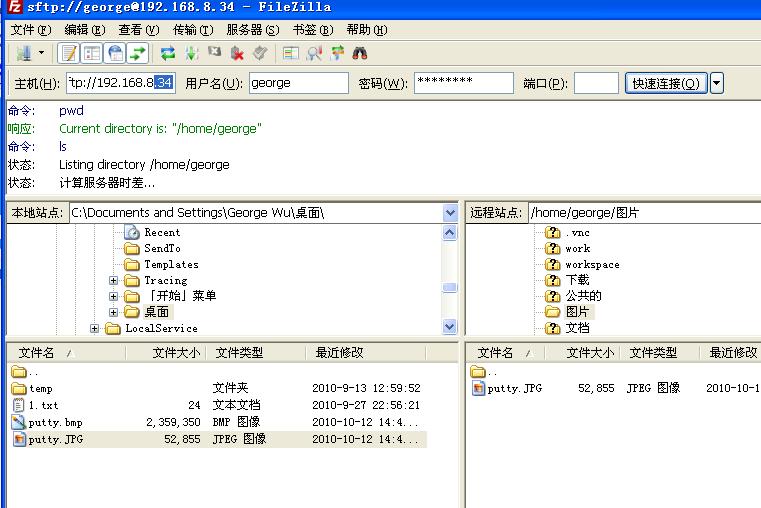Screen dimensions: 761x508
Task: Click the 快速连接 button
Action: (x=666, y=83)
